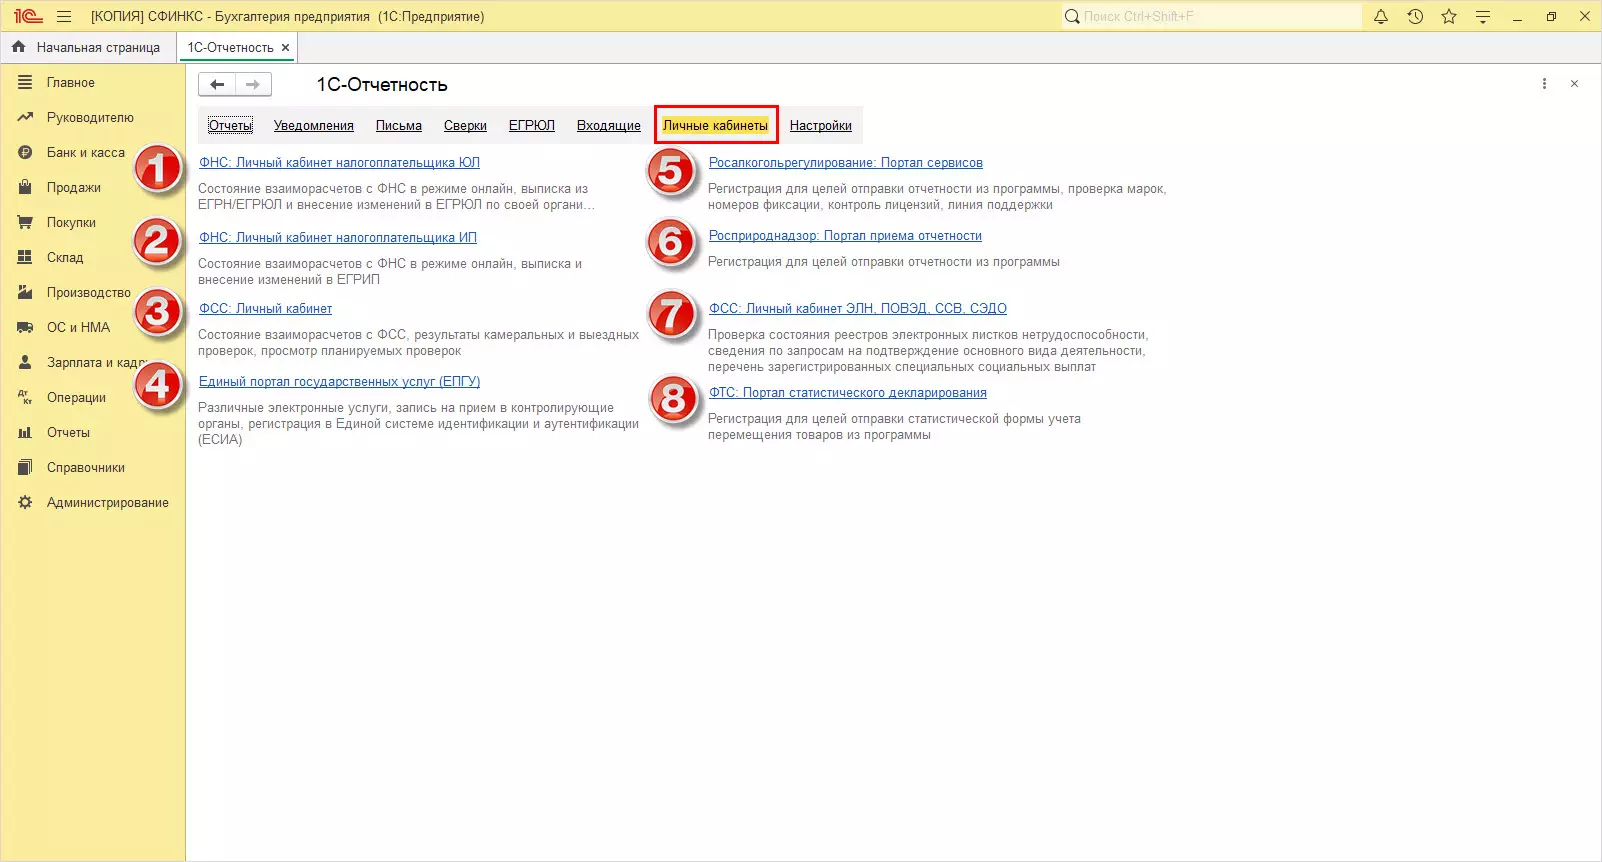Screen dimensions: 1602x862
Task: Click the home icon on Начальная страница tab
Action: [18, 47]
